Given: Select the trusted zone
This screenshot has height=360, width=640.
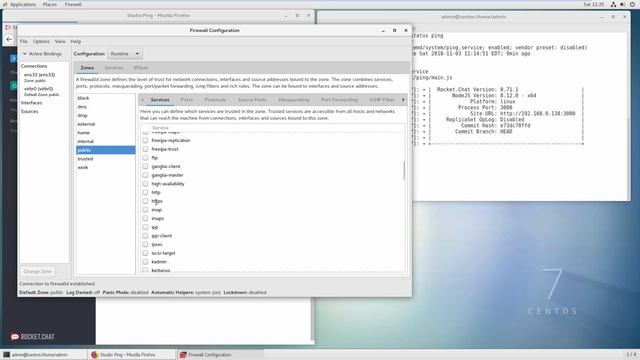Looking at the screenshot, I should click(x=105, y=159).
